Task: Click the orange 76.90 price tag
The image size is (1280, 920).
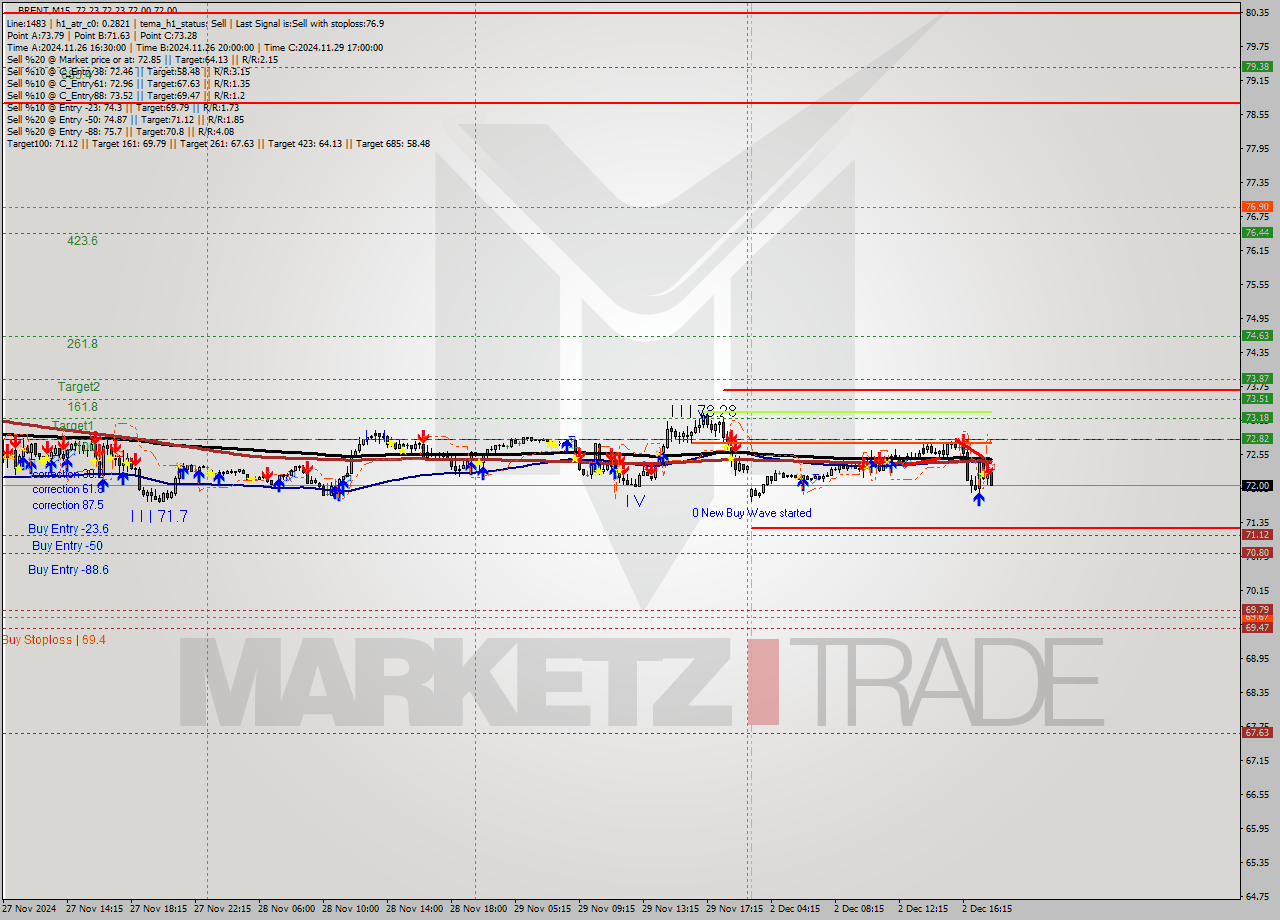Action: (1257, 207)
